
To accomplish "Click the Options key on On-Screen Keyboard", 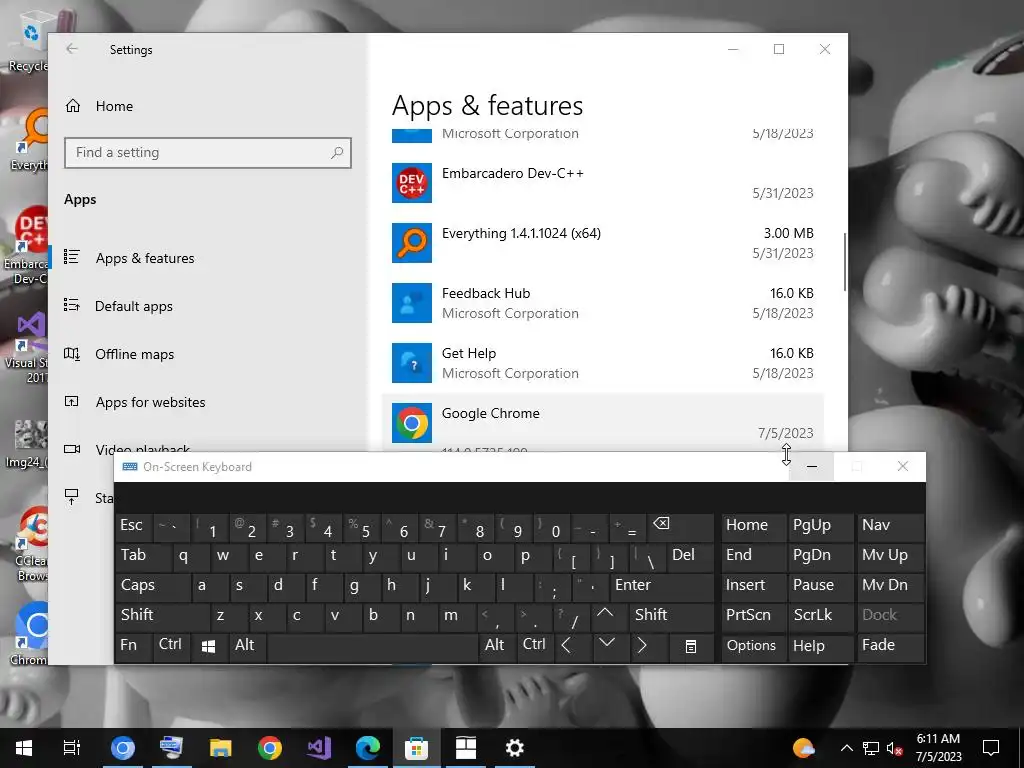I will click(x=753, y=646).
